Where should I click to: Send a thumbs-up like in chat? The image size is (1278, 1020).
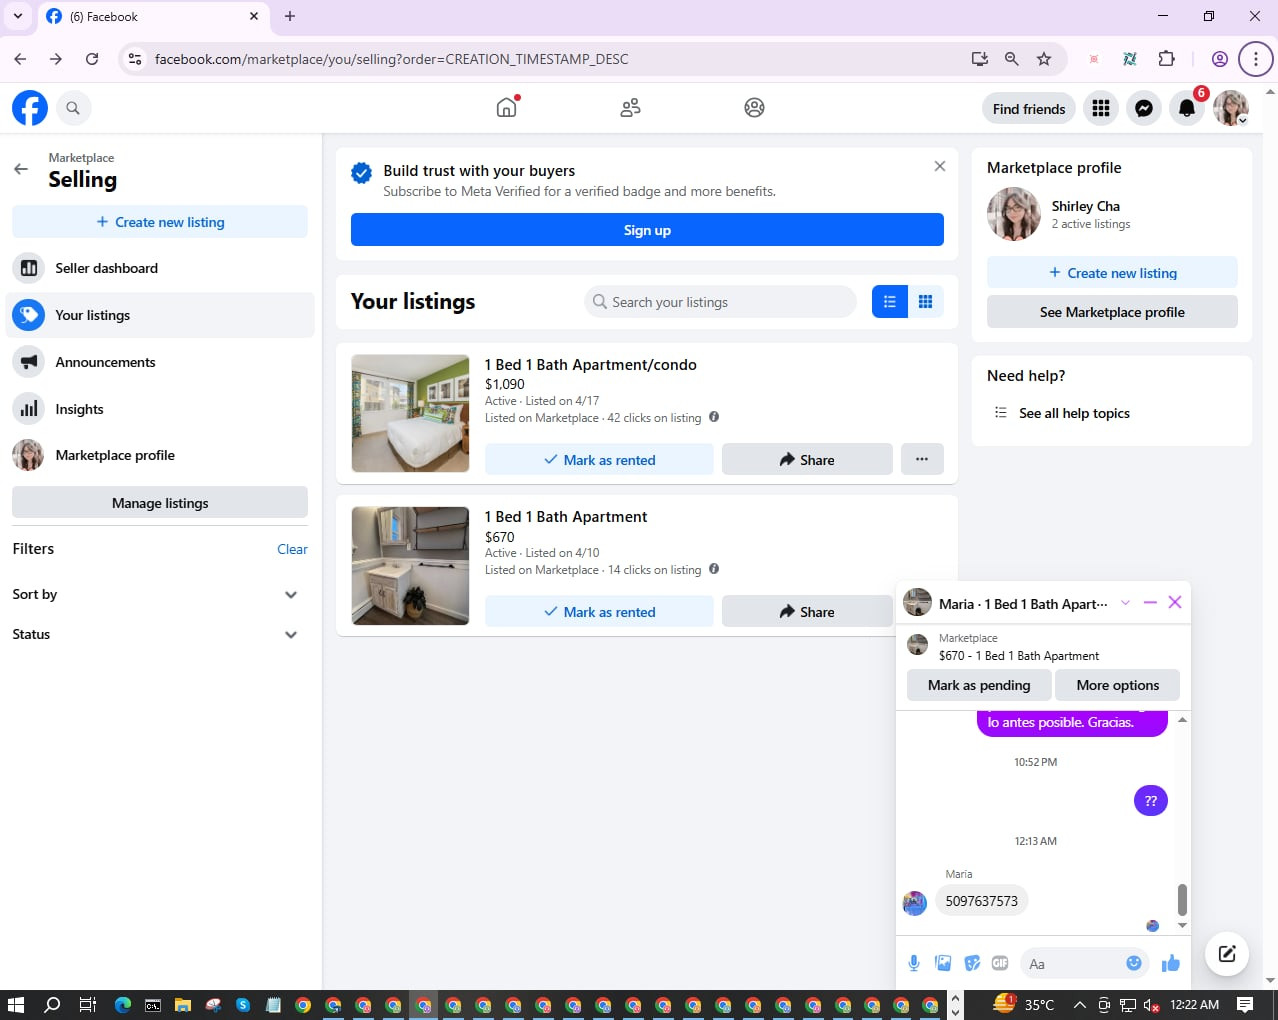pyautogui.click(x=1171, y=963)
